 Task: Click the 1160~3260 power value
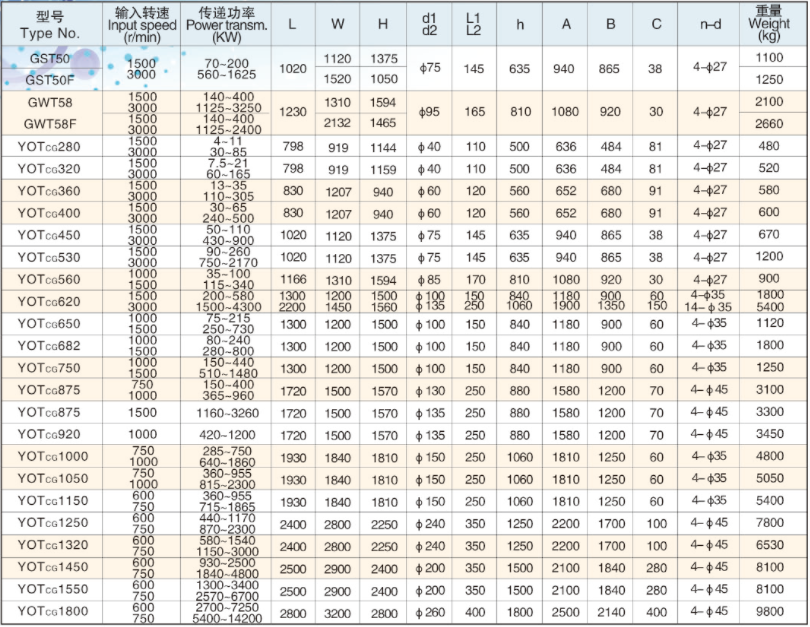[227, 413]
